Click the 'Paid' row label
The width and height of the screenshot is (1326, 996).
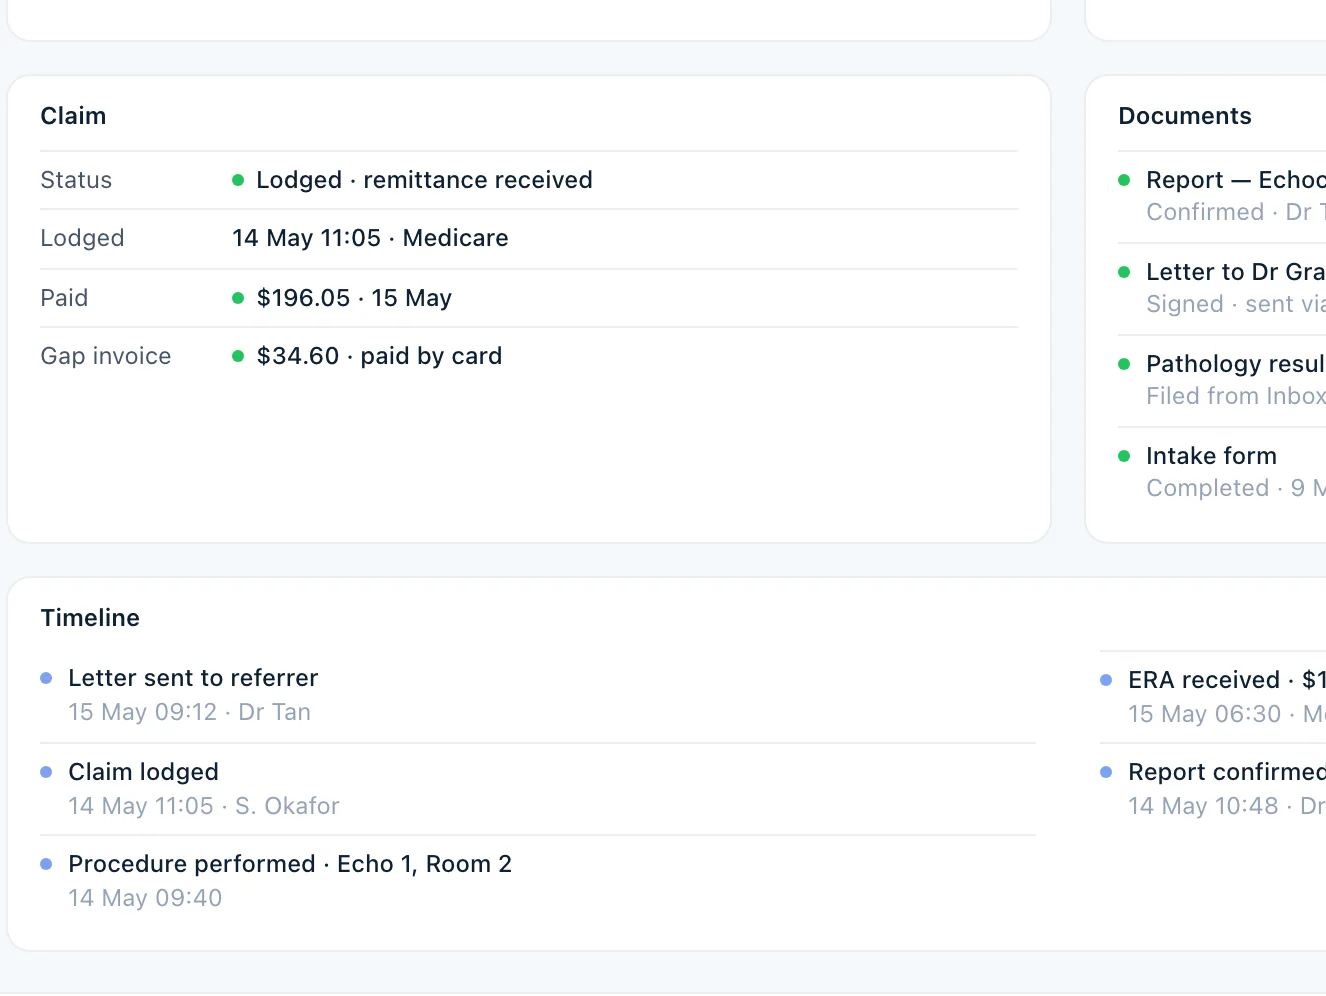coord(64,298)
